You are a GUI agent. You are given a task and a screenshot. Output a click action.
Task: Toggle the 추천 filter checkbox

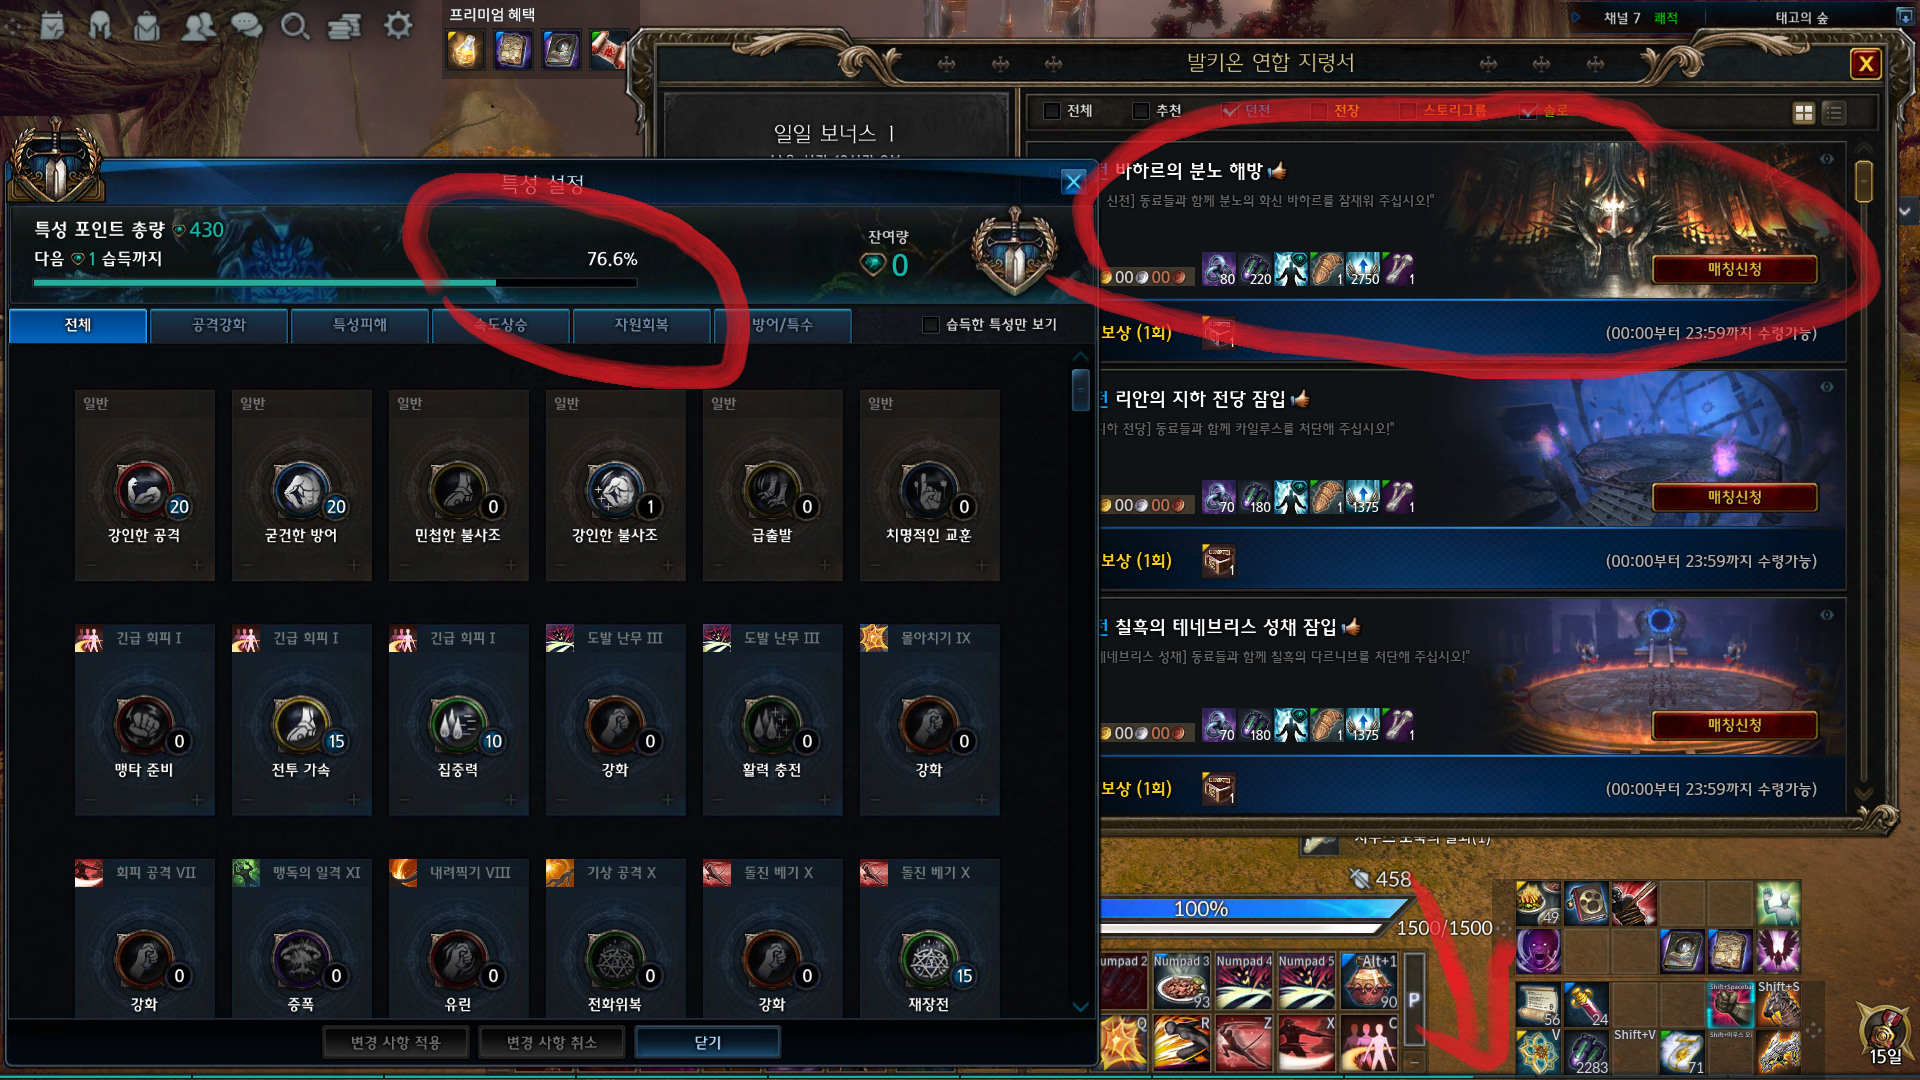(x=1140, y=111)
